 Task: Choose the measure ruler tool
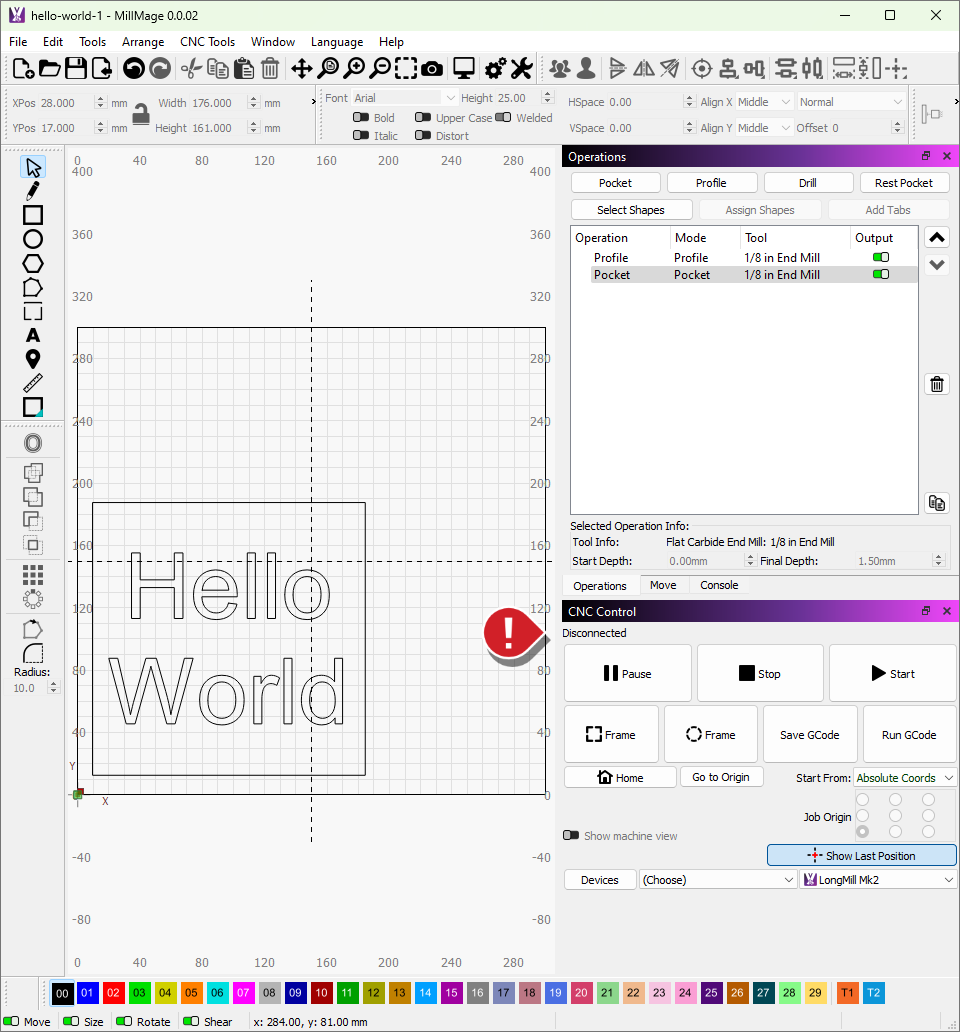(33, 383)
